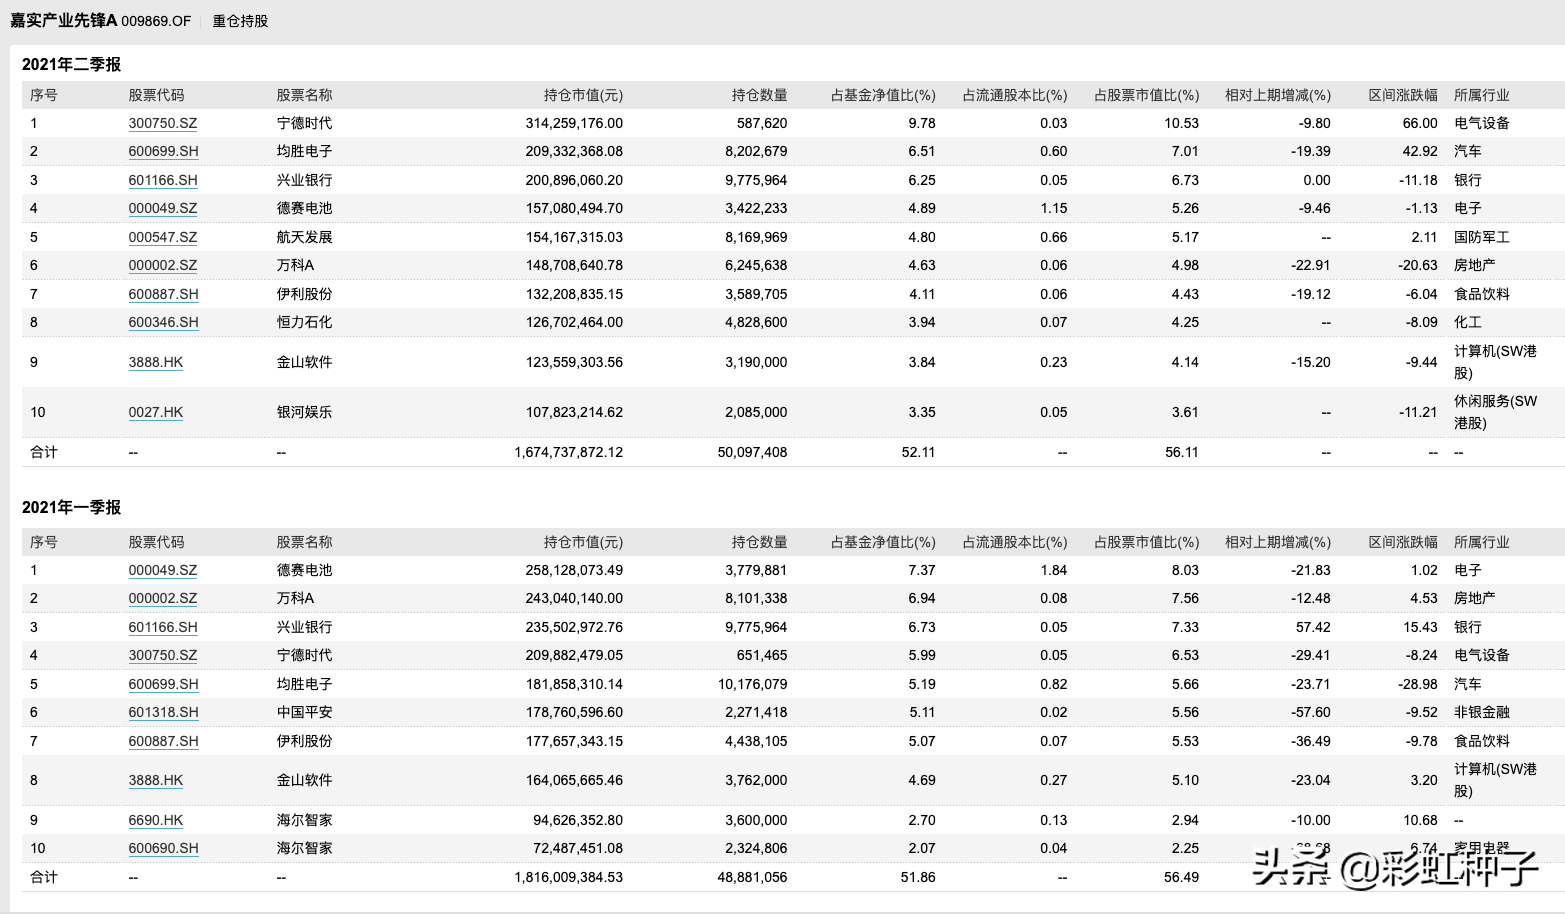This screenshot has height=914, width=1565.
Task: Select 恒力石化 stock name
Action: click(x=305, y=322)
